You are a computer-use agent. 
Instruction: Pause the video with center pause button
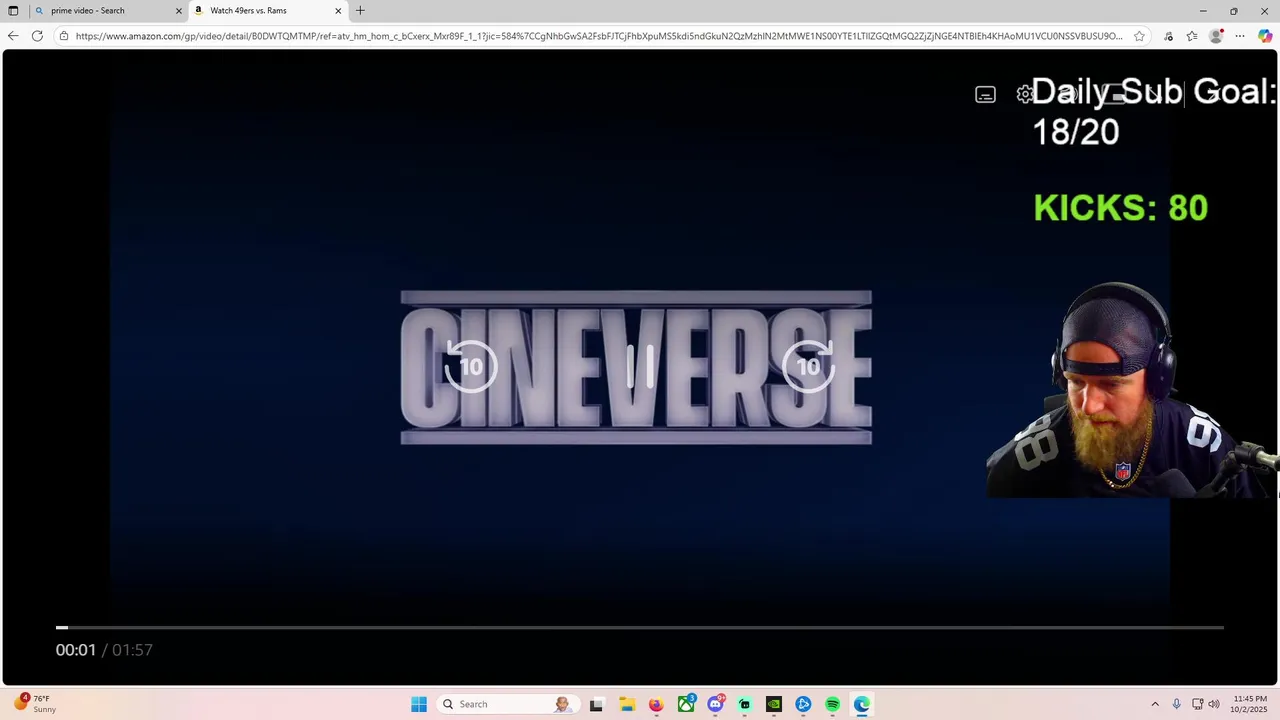point(640,367)
